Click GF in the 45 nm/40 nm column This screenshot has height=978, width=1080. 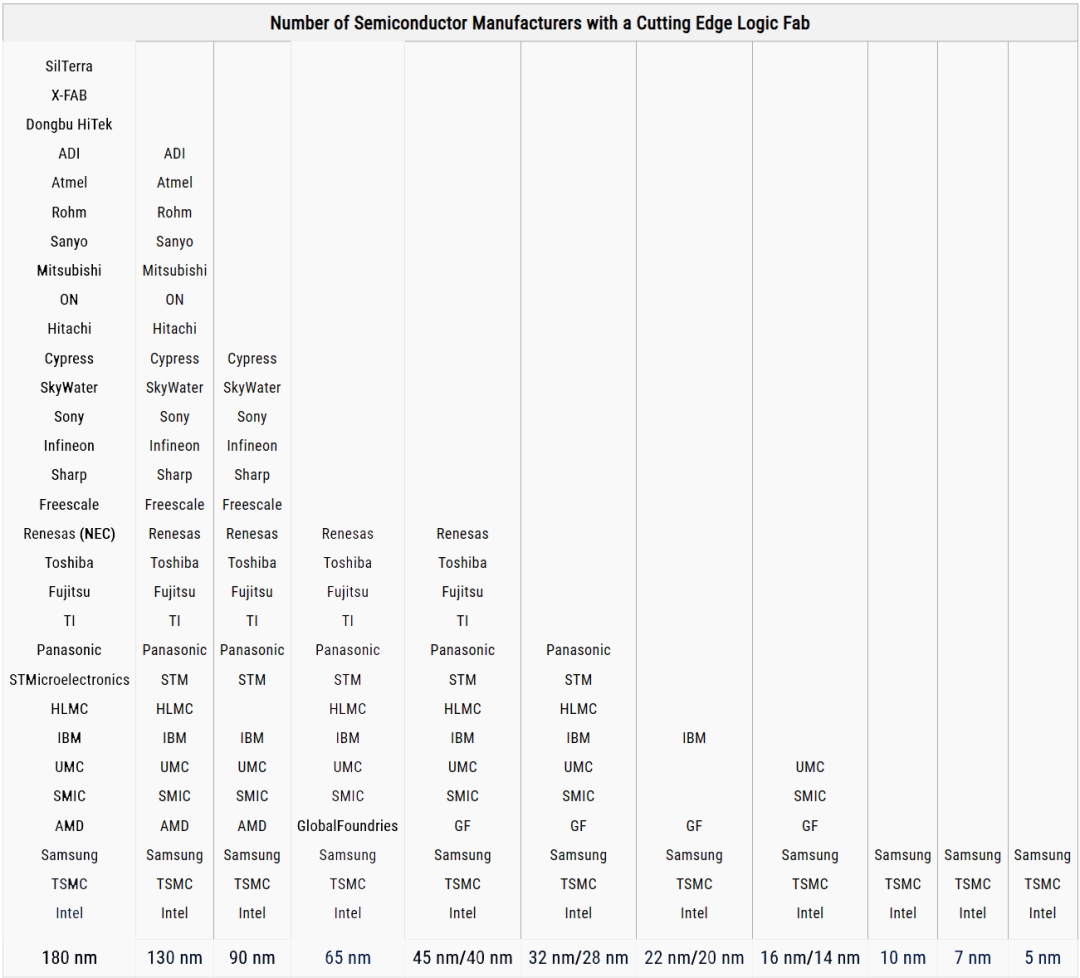pyautogui.click(x=462, y=825)
